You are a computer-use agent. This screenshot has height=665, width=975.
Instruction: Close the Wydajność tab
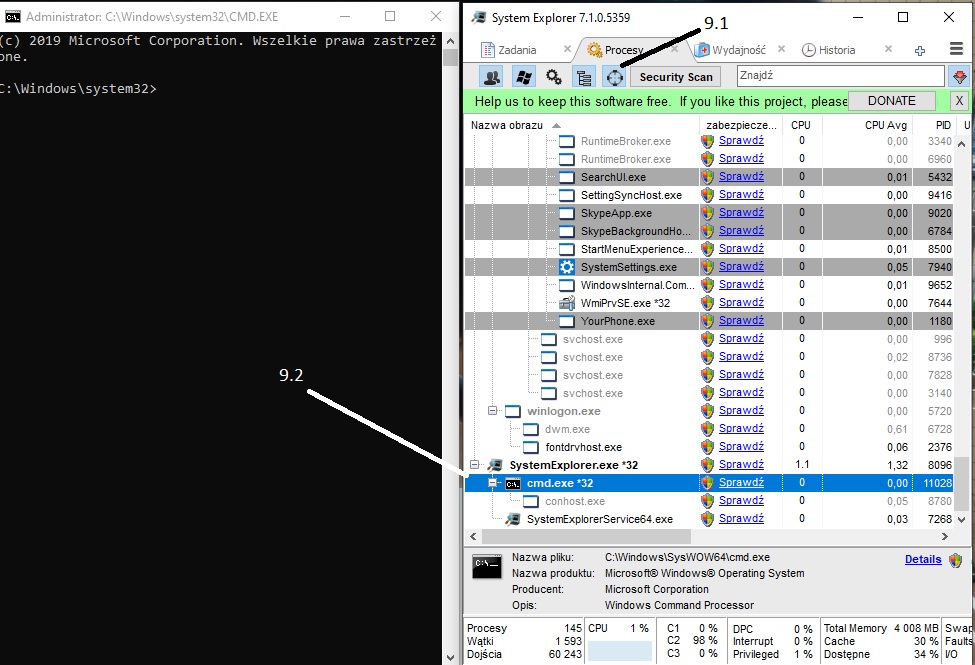tap(782, 49)
